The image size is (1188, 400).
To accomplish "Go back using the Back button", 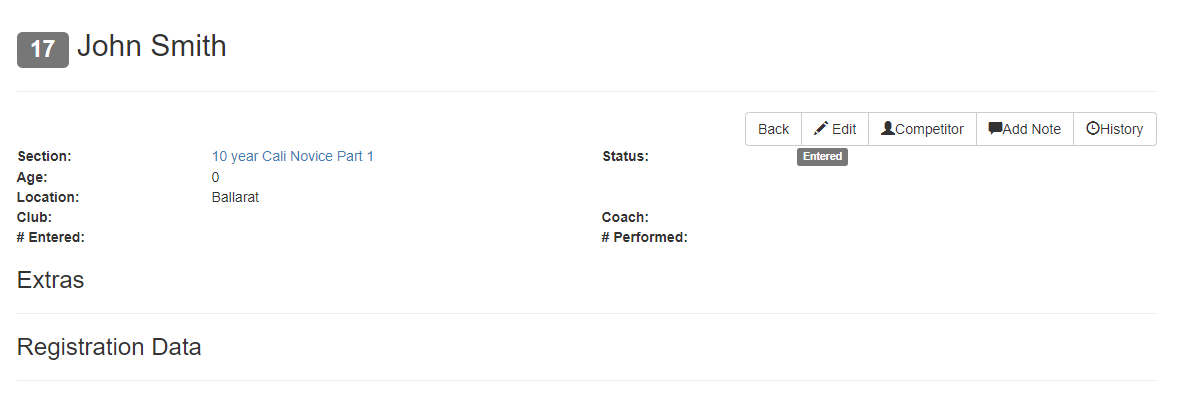I will click(x=774, y=129).
